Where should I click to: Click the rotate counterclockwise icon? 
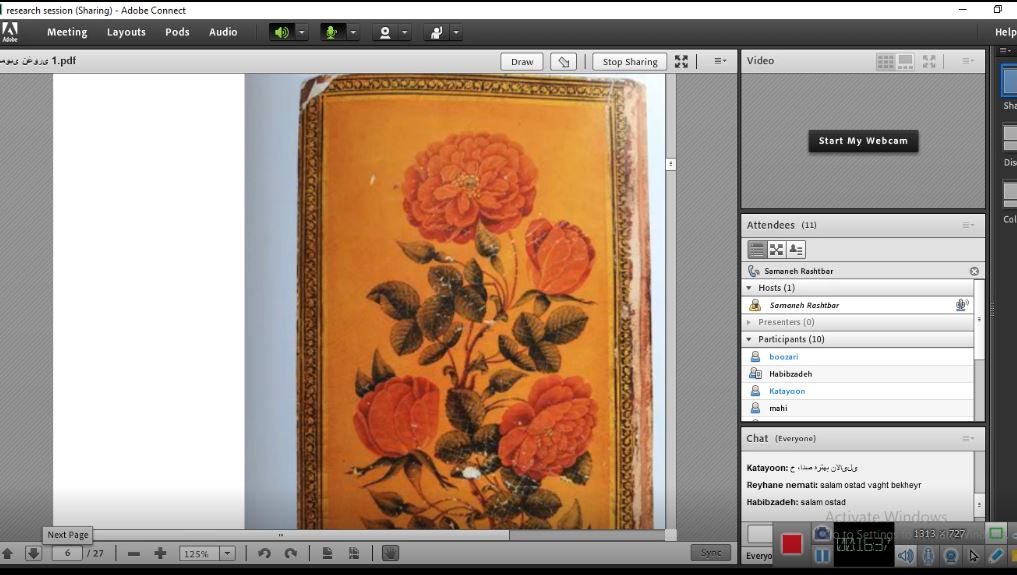point(264,554)
